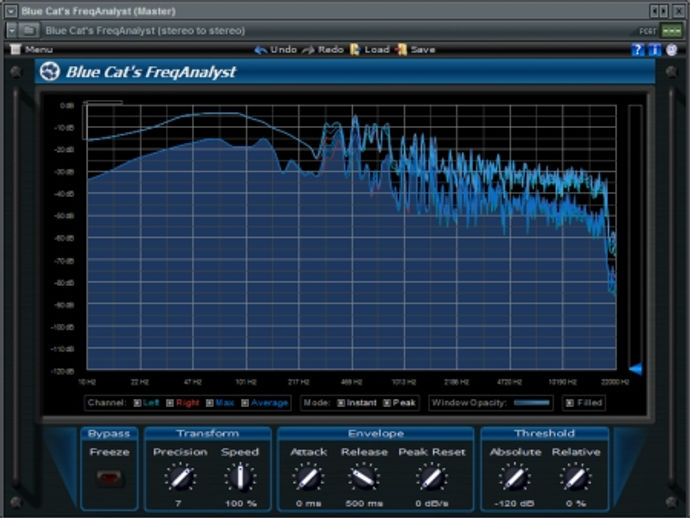Toggle the green plugin enable button
The width and height of the screenshot is (690, 518).
pyautogui.click(x=672, y=31)
